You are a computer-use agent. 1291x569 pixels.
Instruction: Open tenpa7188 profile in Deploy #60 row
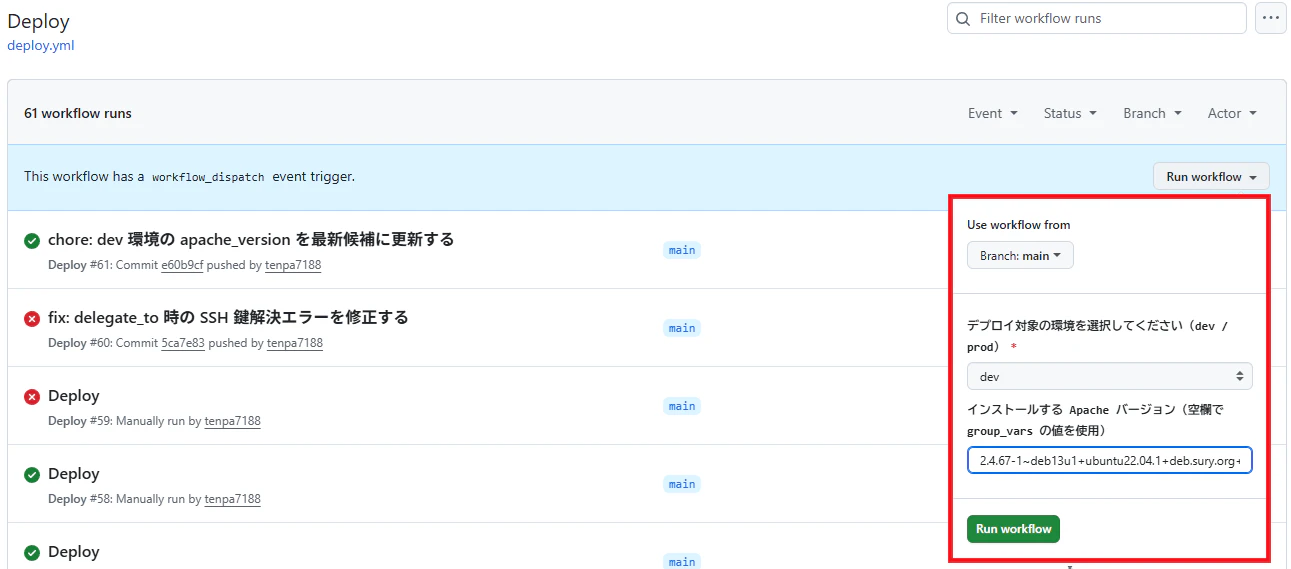tap(294, 343)
